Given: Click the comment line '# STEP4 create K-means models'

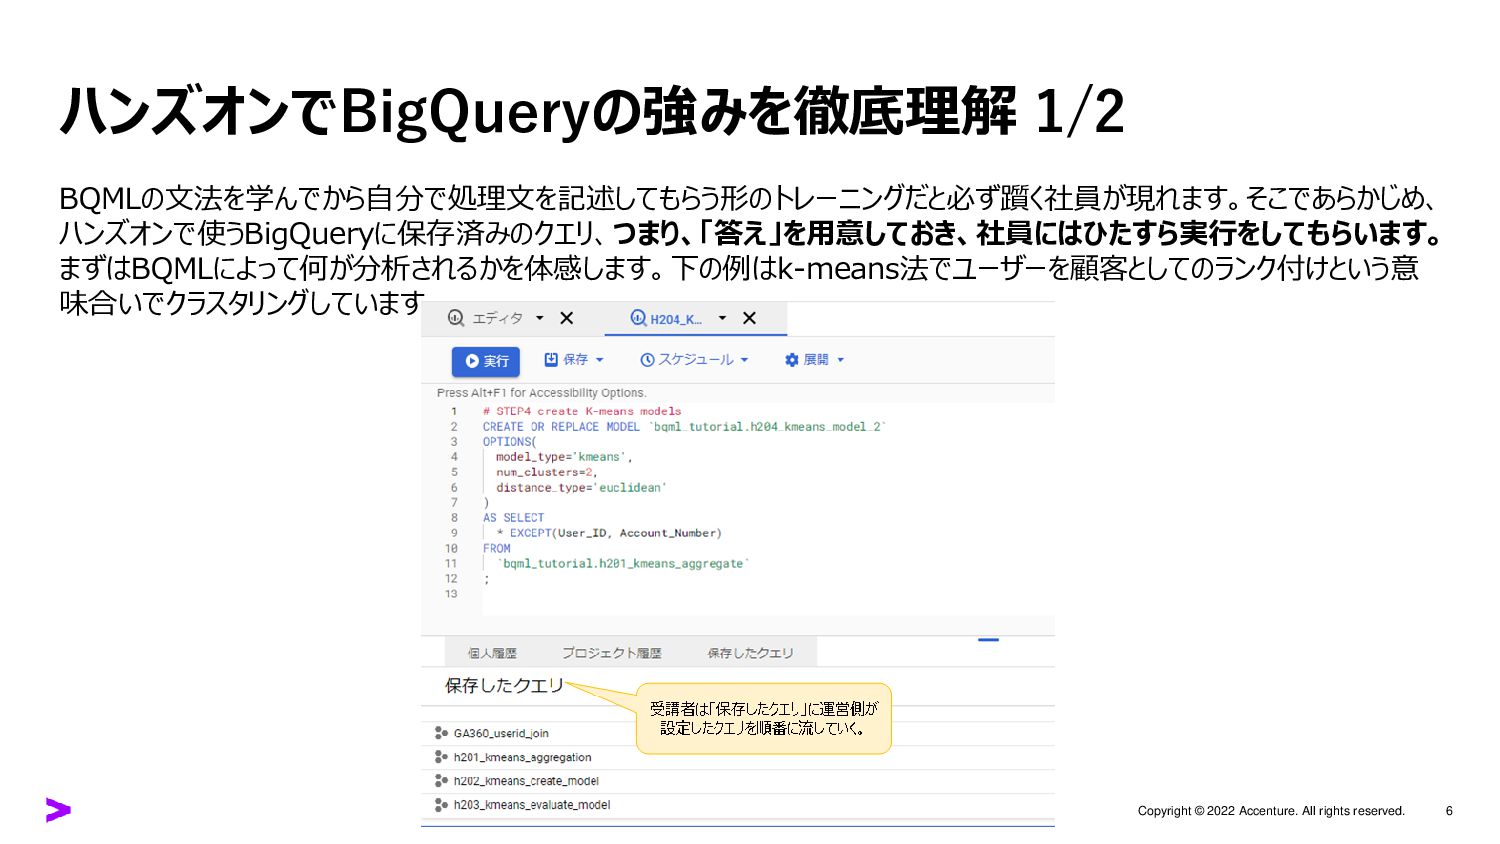Looking at the screenshot, I should [582, 411].
